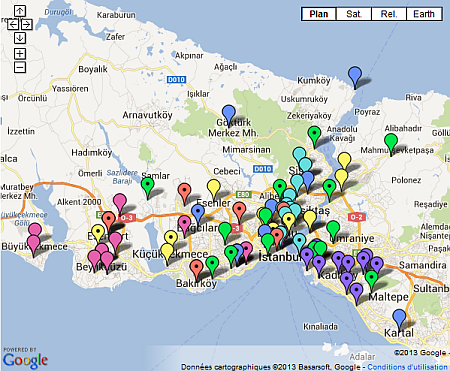Click the O-2 highway badge
The width and height of the screenshot is (450, 371).
356,217
